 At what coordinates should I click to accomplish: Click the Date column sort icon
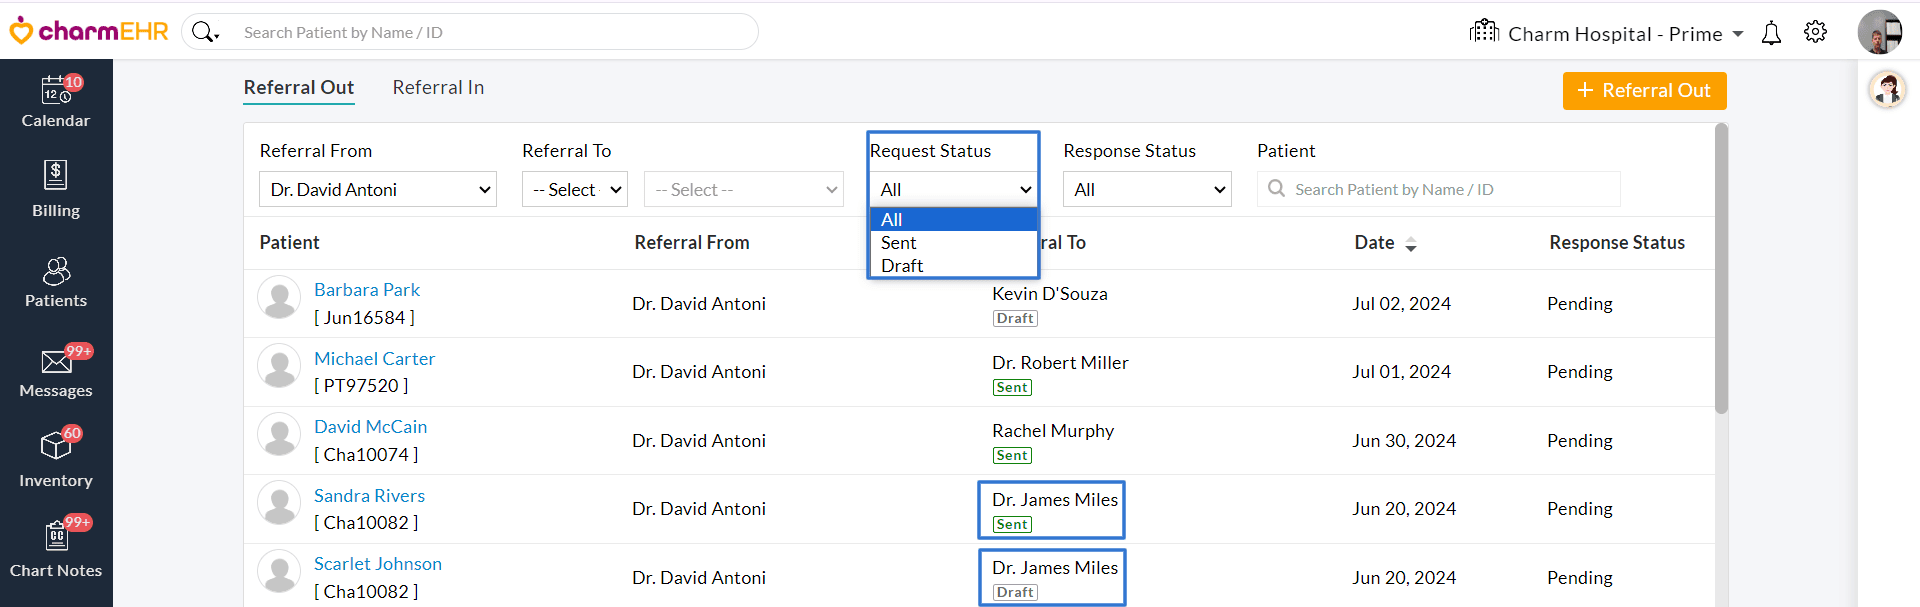coord(1410,244)
